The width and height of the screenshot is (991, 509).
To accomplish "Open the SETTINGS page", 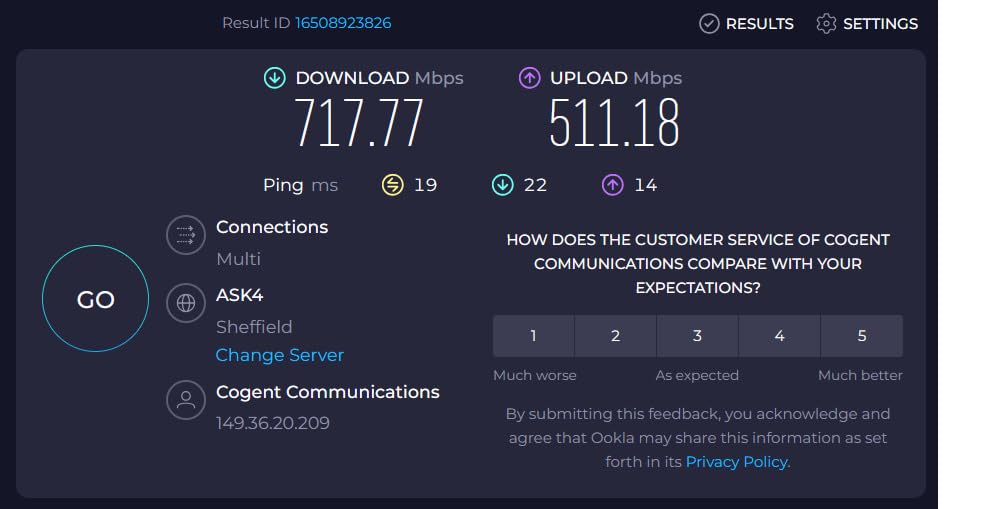I will pyautogui.click(x=866, y=24).
